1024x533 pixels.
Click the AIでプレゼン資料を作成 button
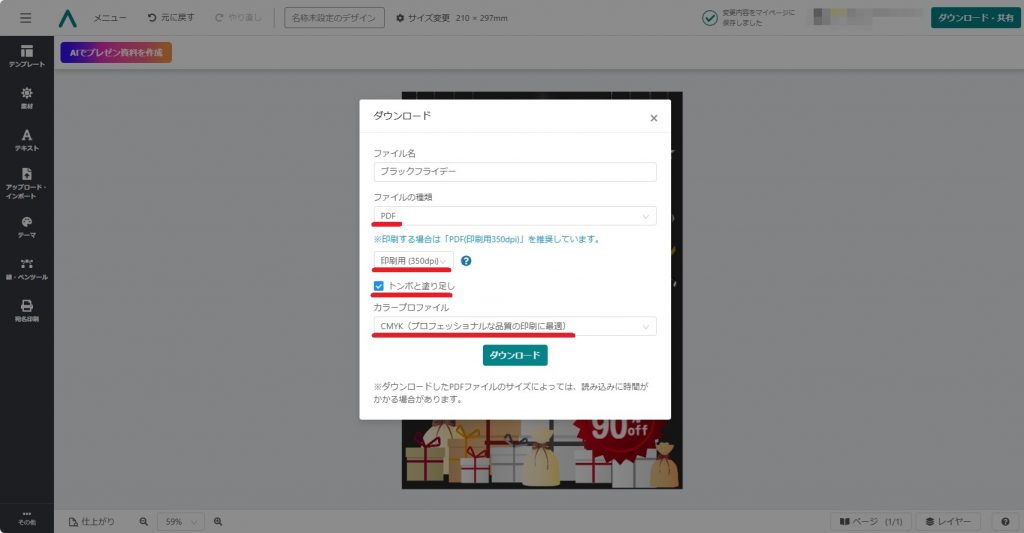(x=116, y=52)
